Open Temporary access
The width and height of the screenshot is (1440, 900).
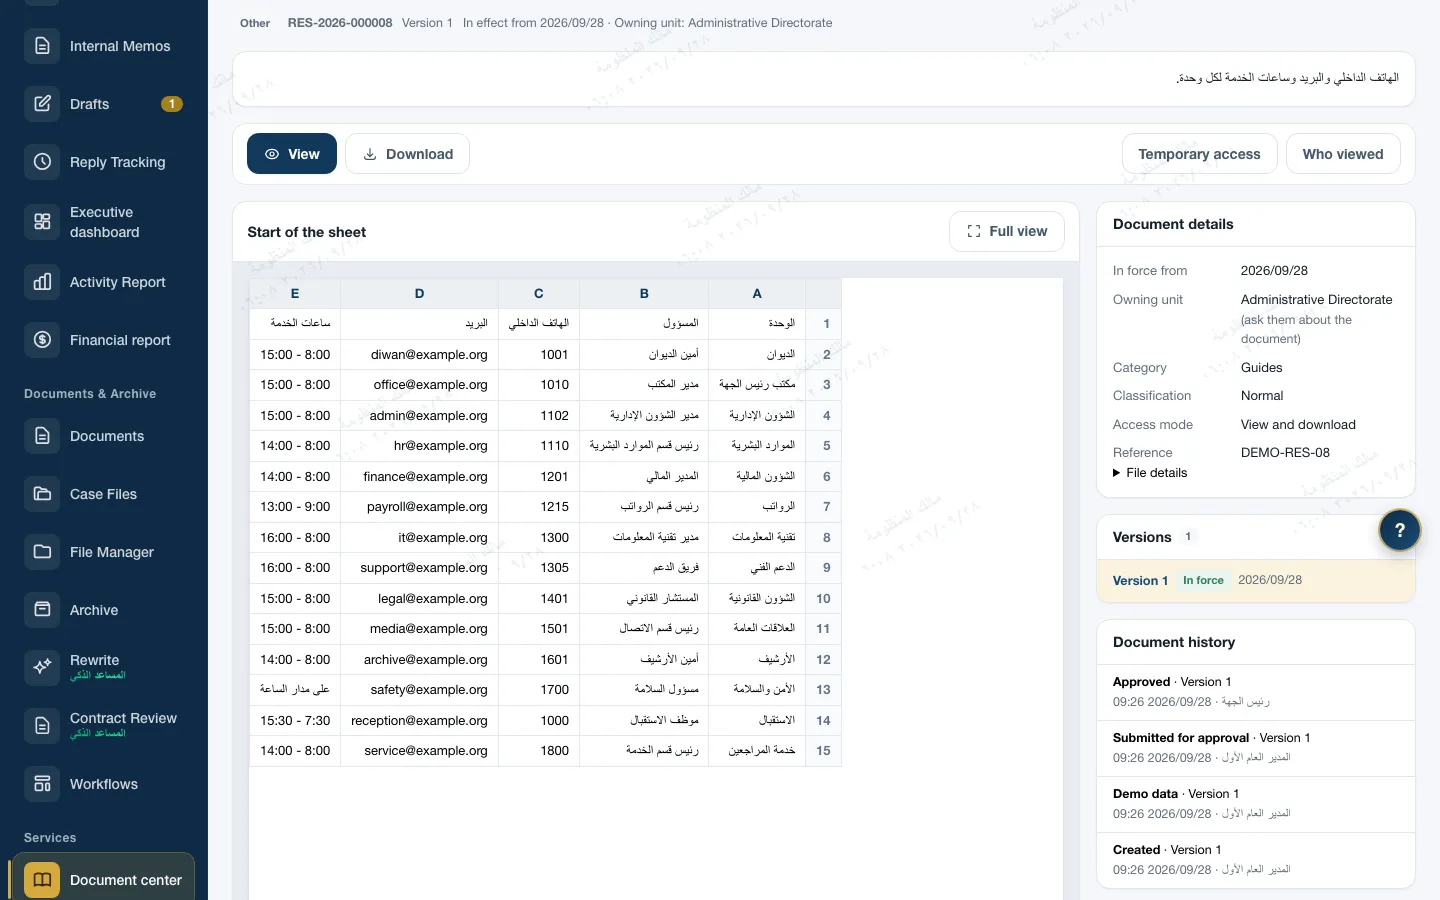pyautogui.click(x=1199, y=154)
